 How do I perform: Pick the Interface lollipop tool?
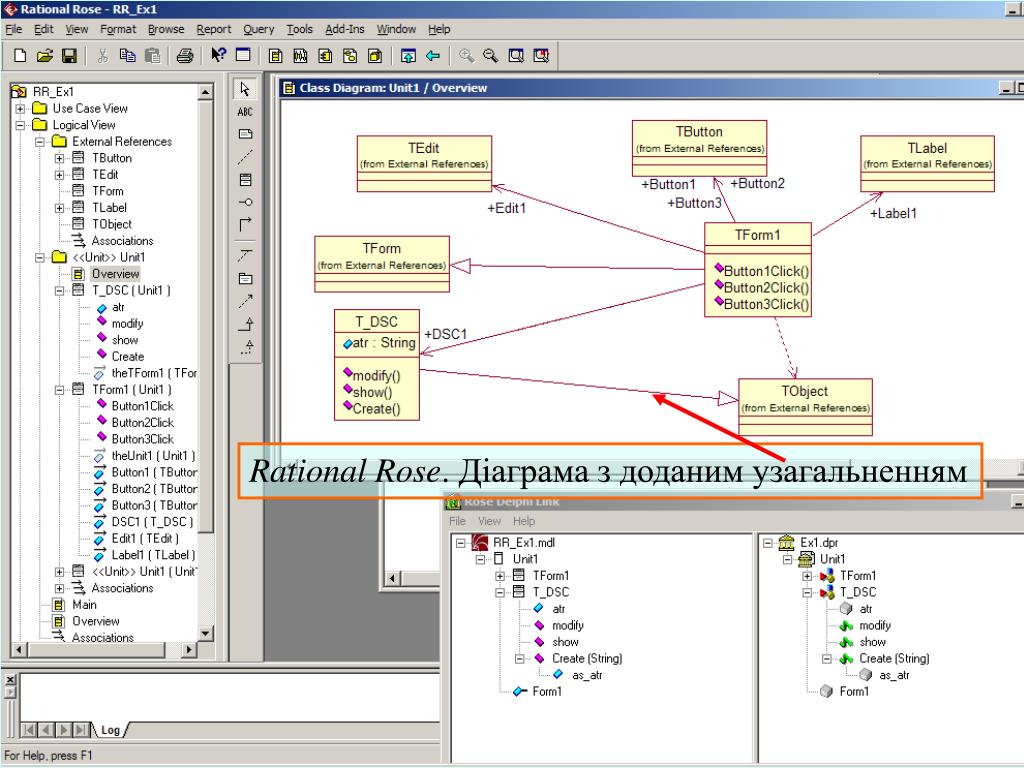pyautogui.click(x=245, y=202)
